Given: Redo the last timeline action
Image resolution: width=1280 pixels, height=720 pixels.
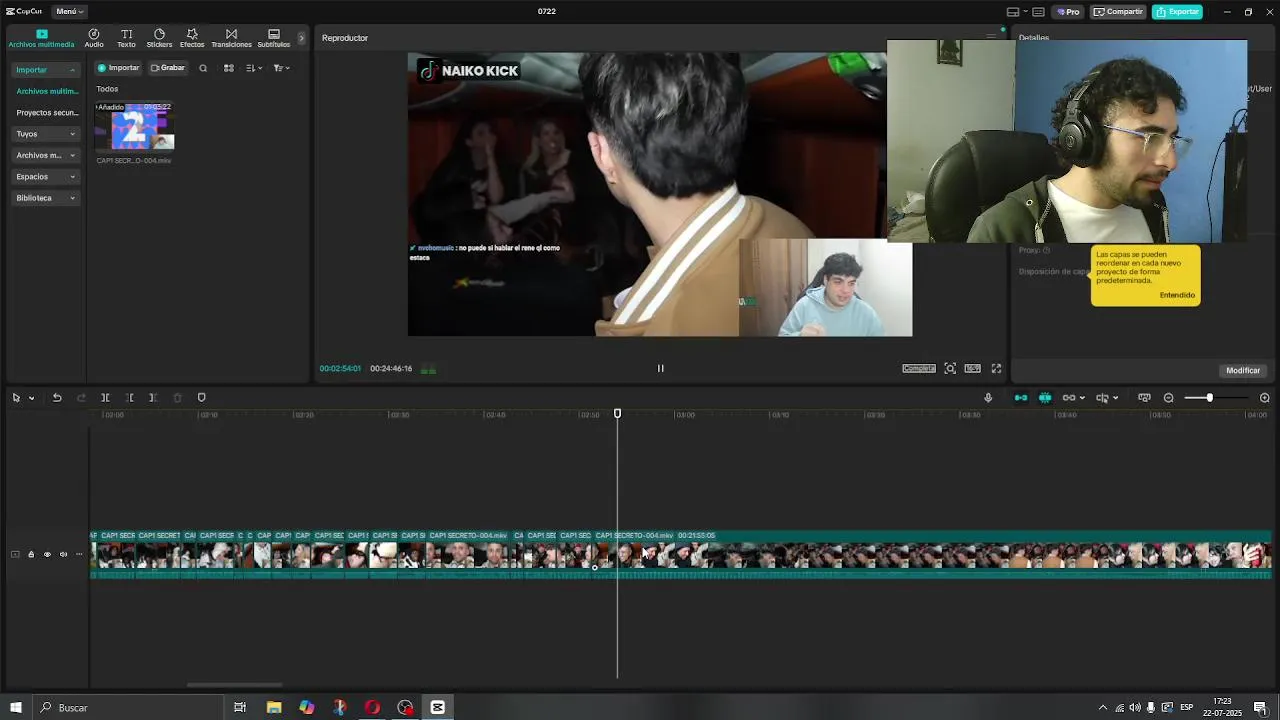Looking at the screenshot, I should (x=81, y=398).
